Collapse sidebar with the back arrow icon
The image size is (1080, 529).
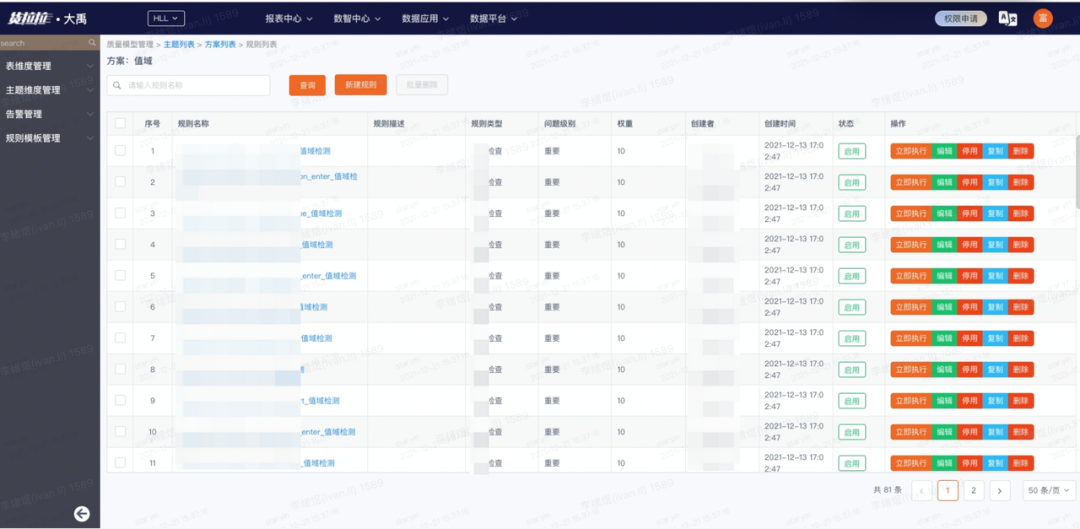point(82,513)
